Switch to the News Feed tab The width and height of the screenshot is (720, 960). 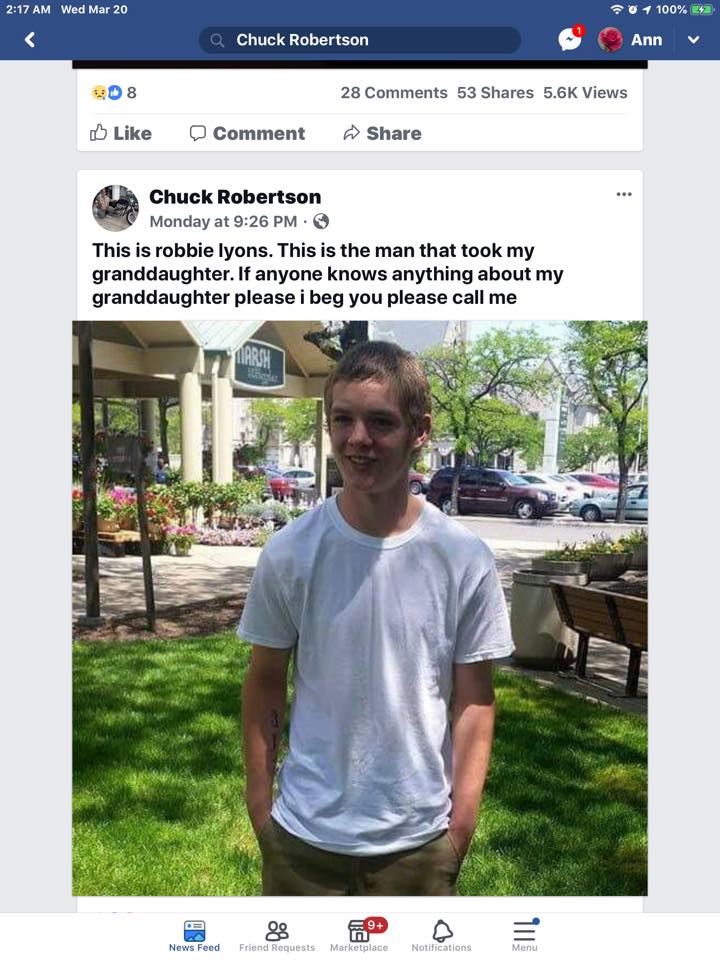(x=194, y=936)
